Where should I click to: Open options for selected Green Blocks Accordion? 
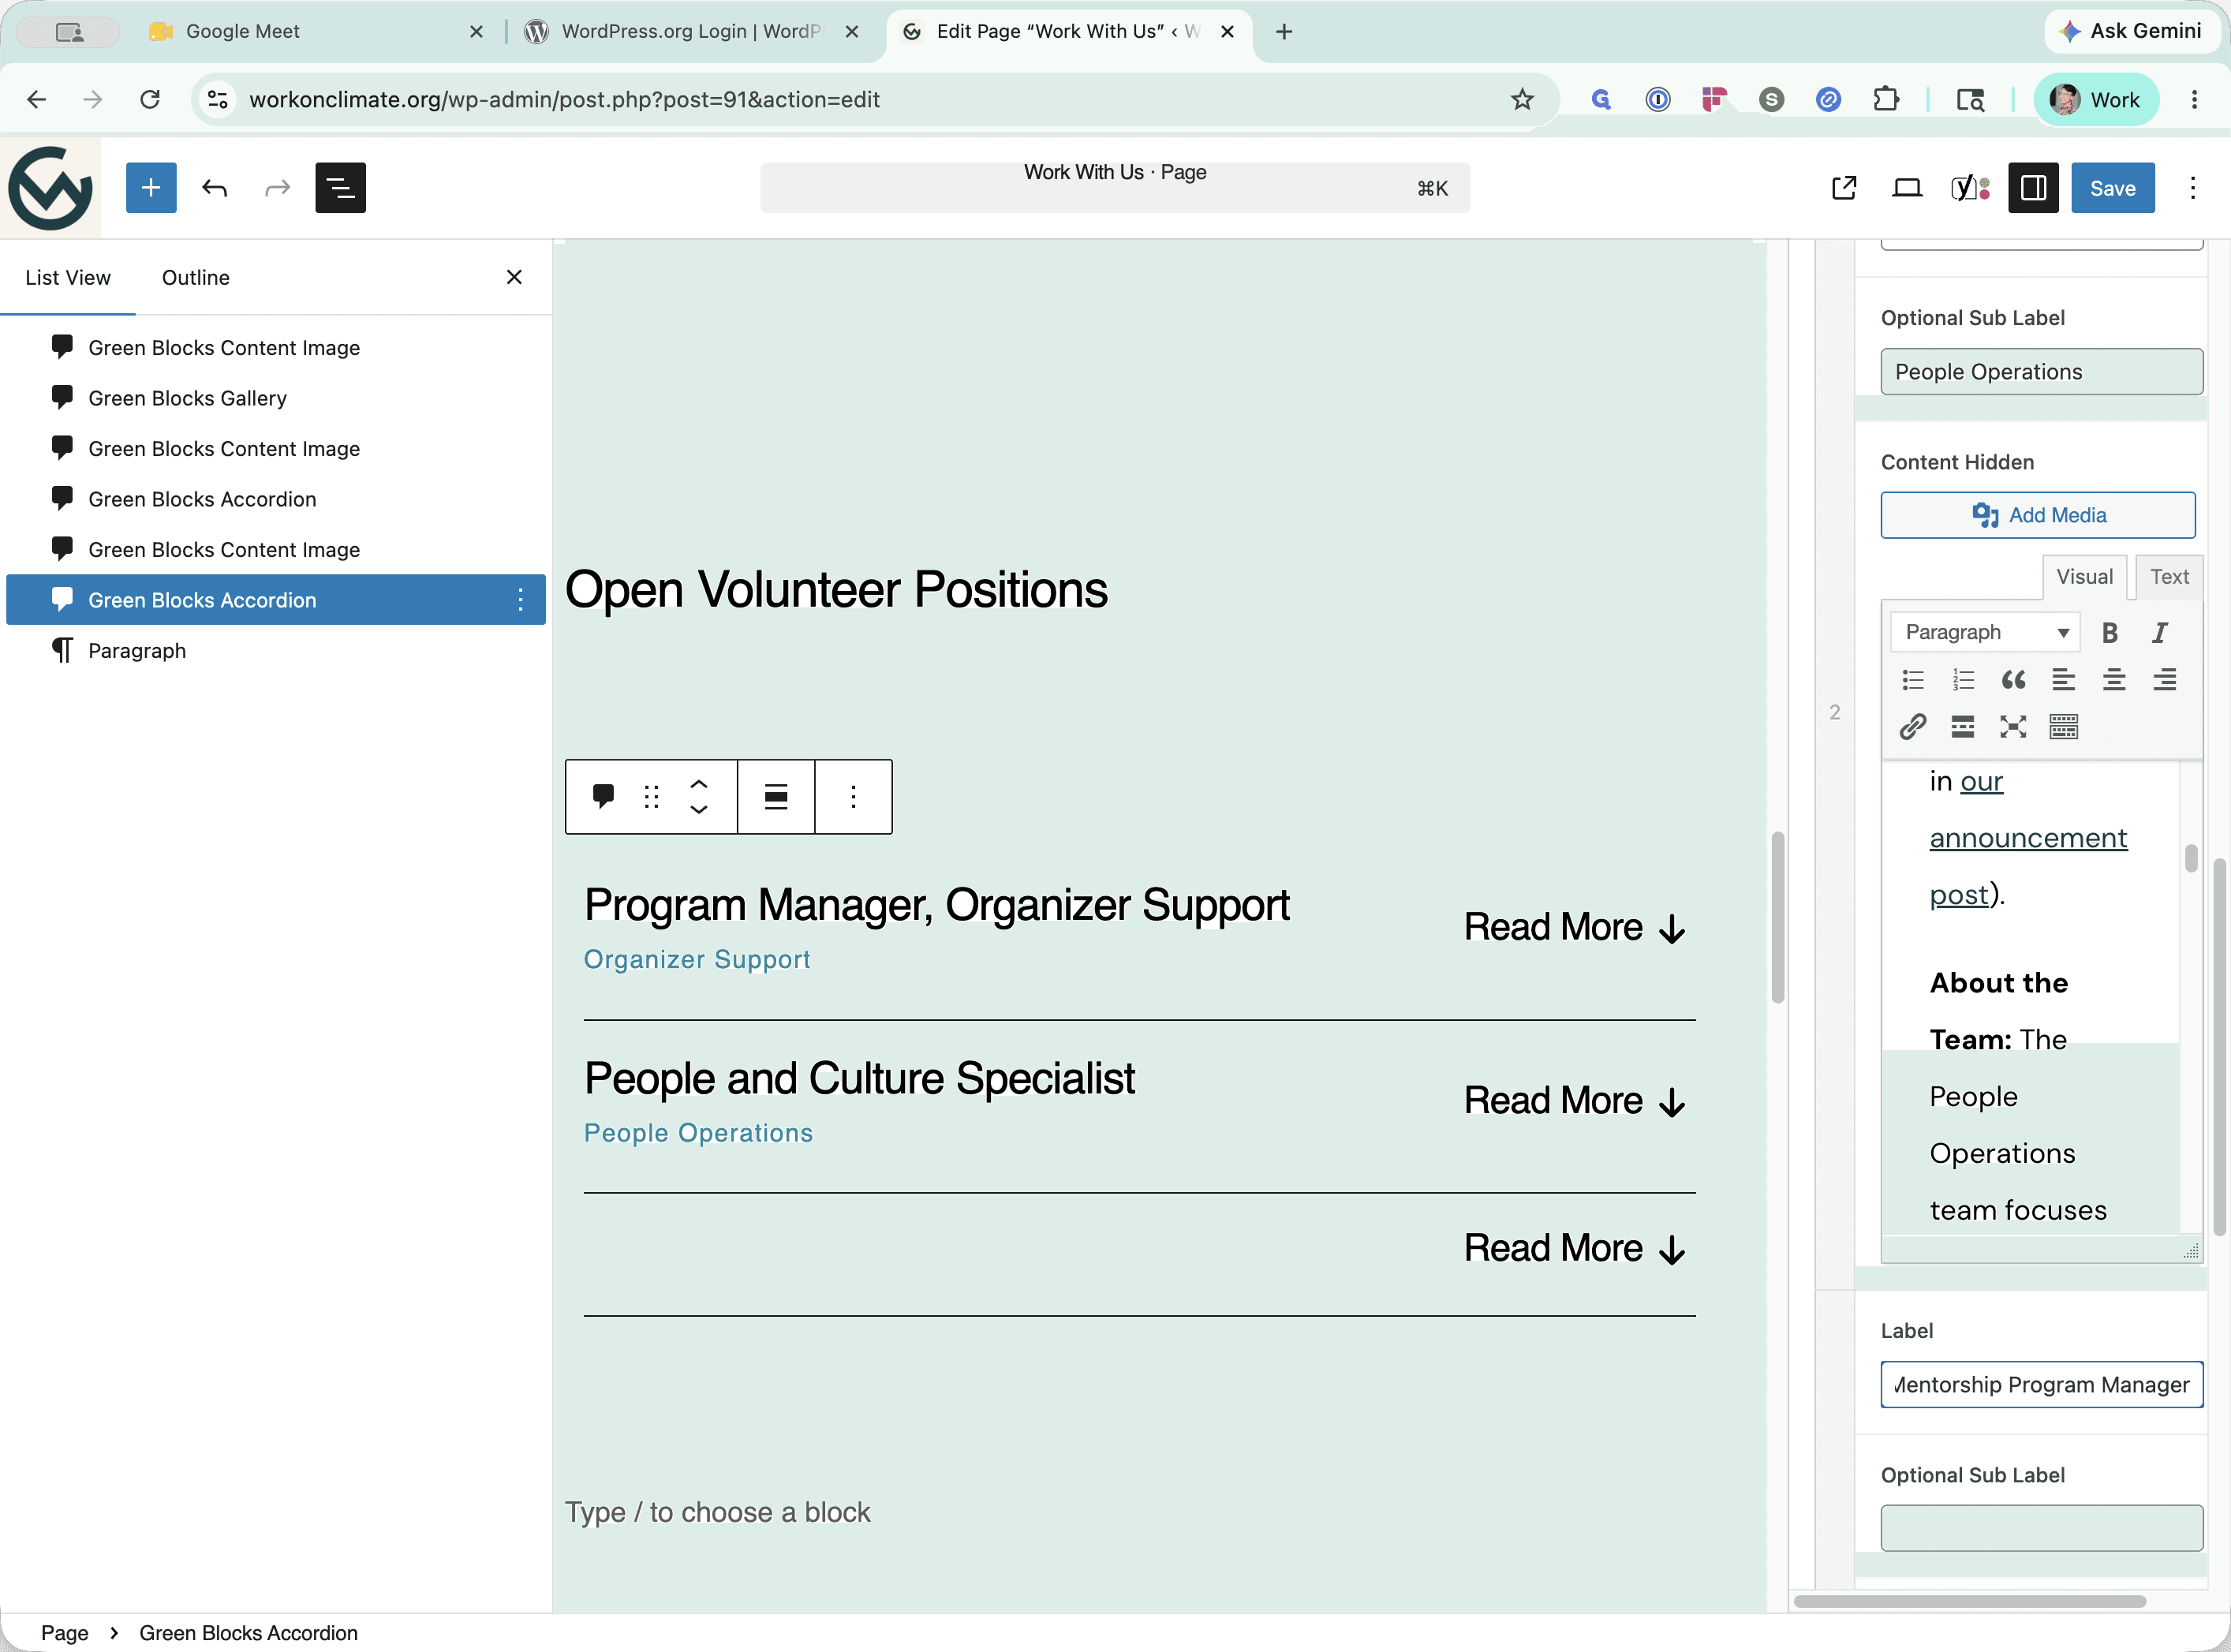coord(520,600)
